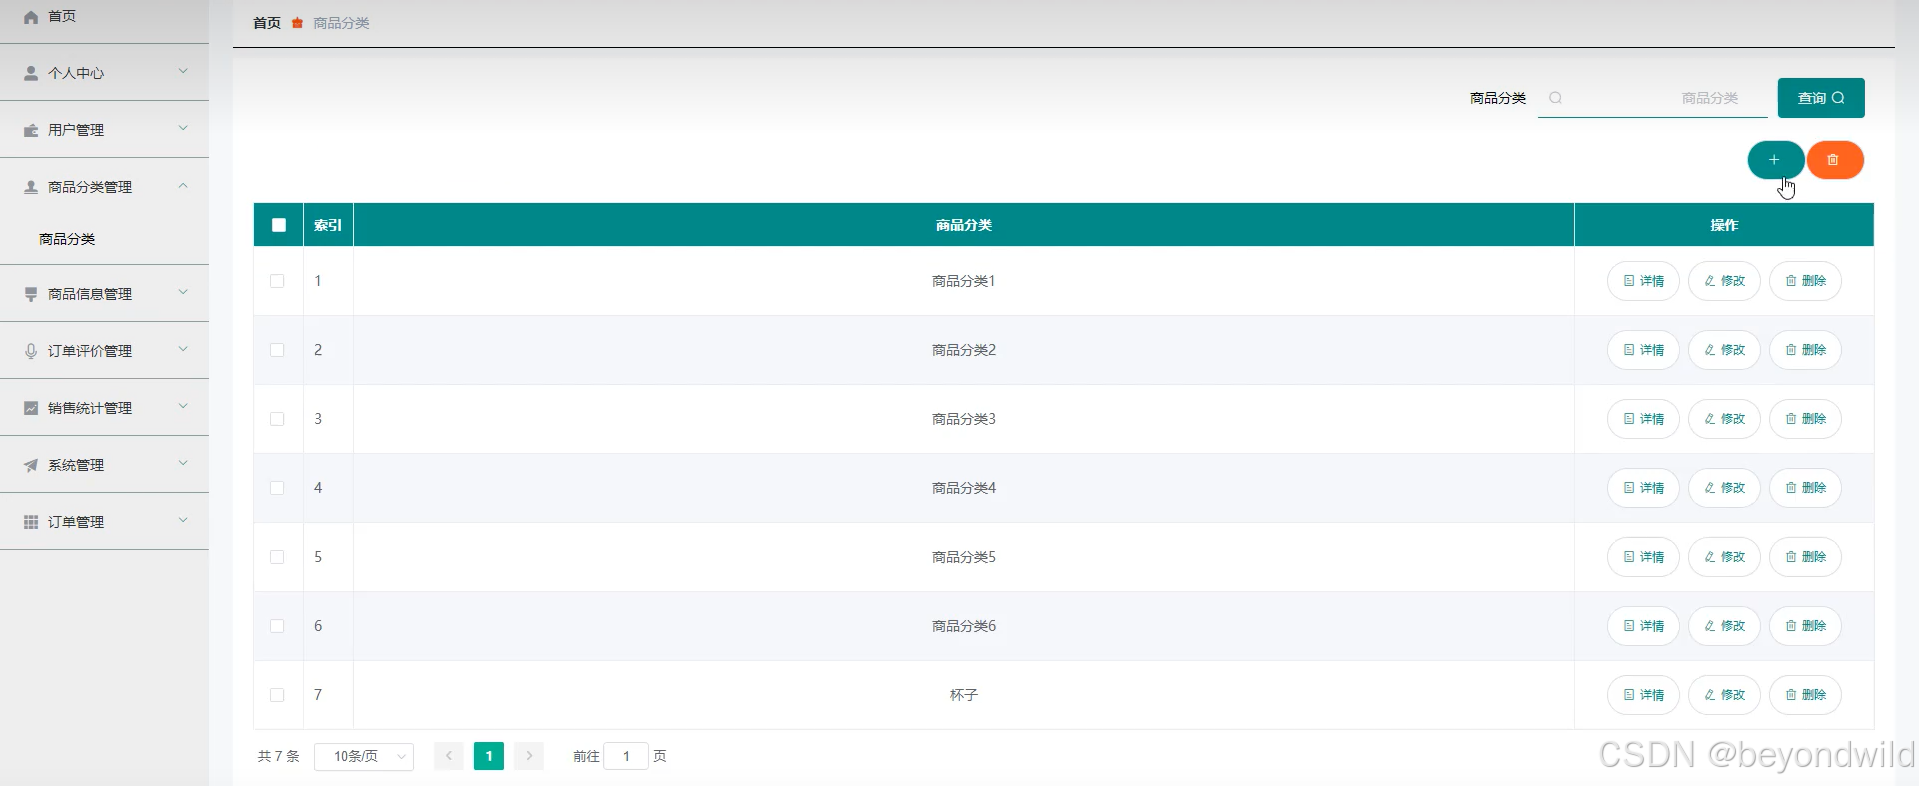Click the 系统管理 paper plane icon
1919x786 pixels.
(x=31, y=465)
